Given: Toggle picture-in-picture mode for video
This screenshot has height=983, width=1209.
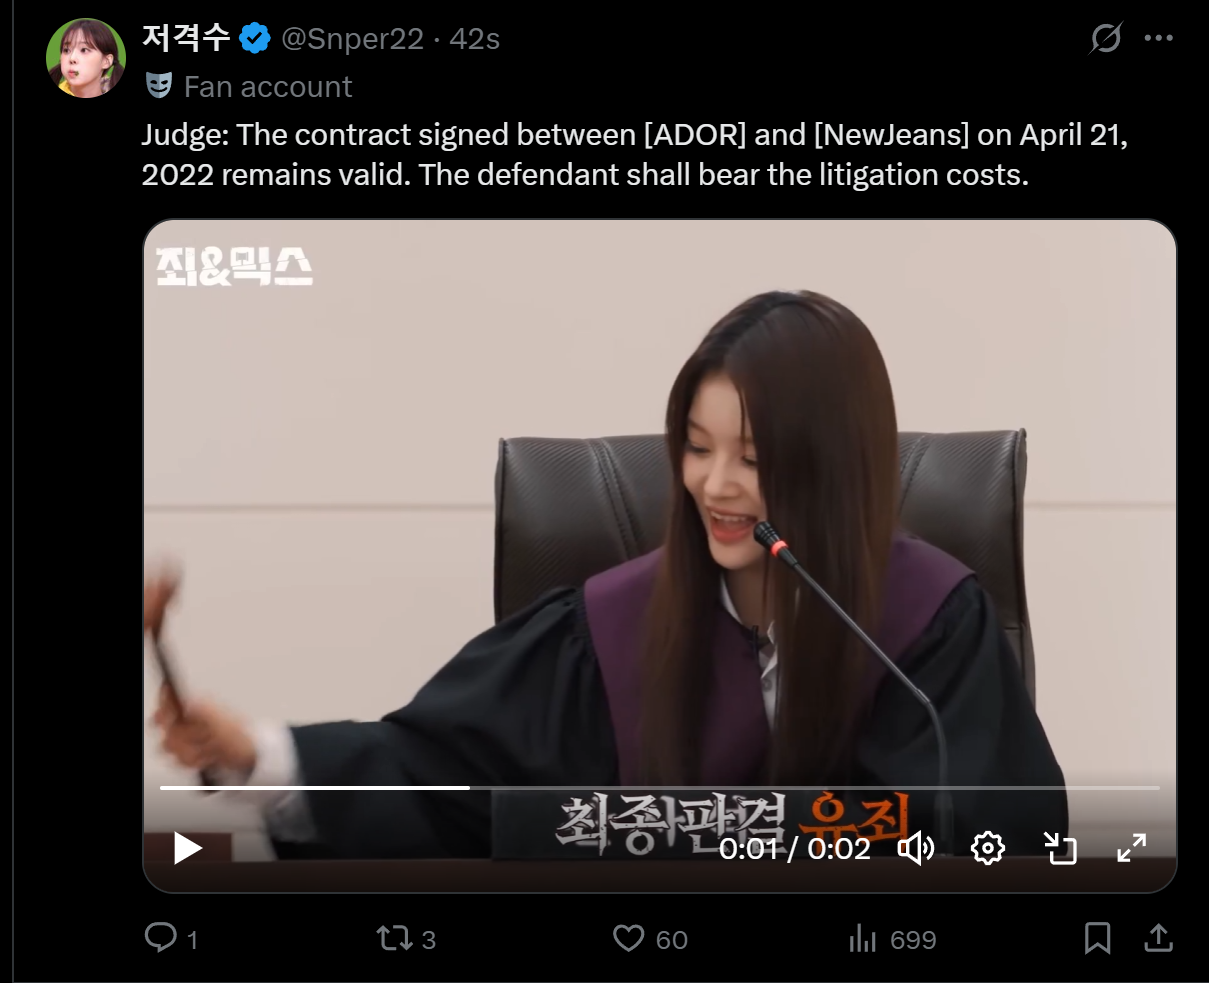Looking at the screenshot, I should tap(1060, 849).
